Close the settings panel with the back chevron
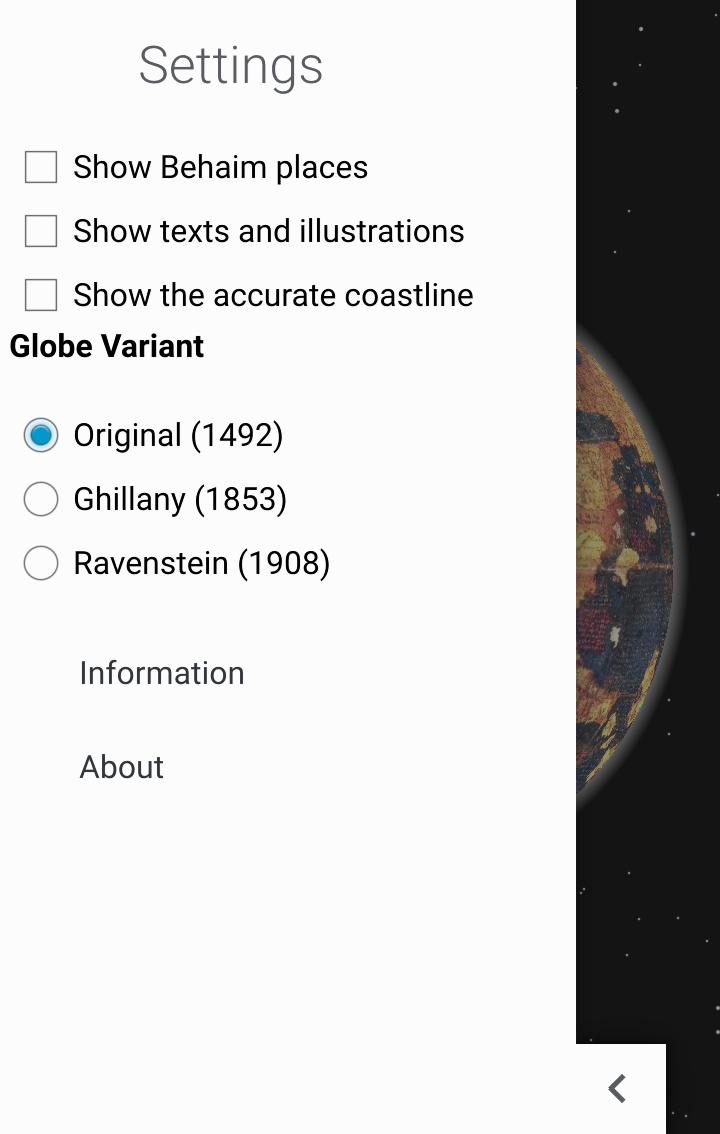 (619, 1088)
